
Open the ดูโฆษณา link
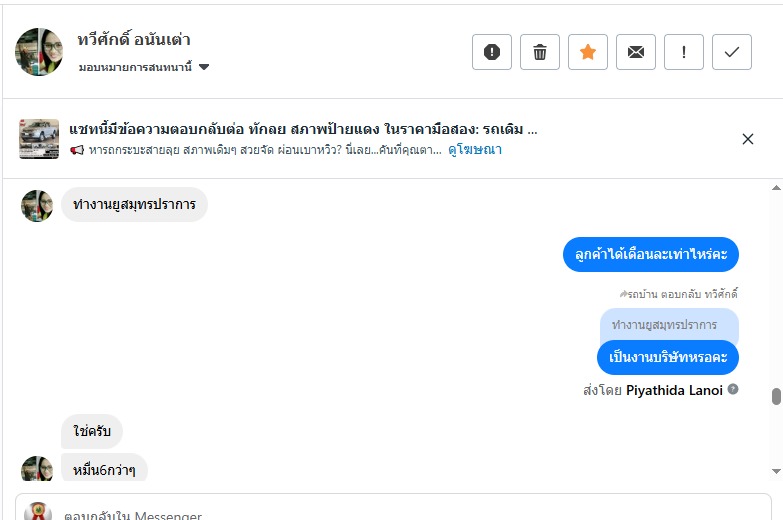tap(475, 150)
